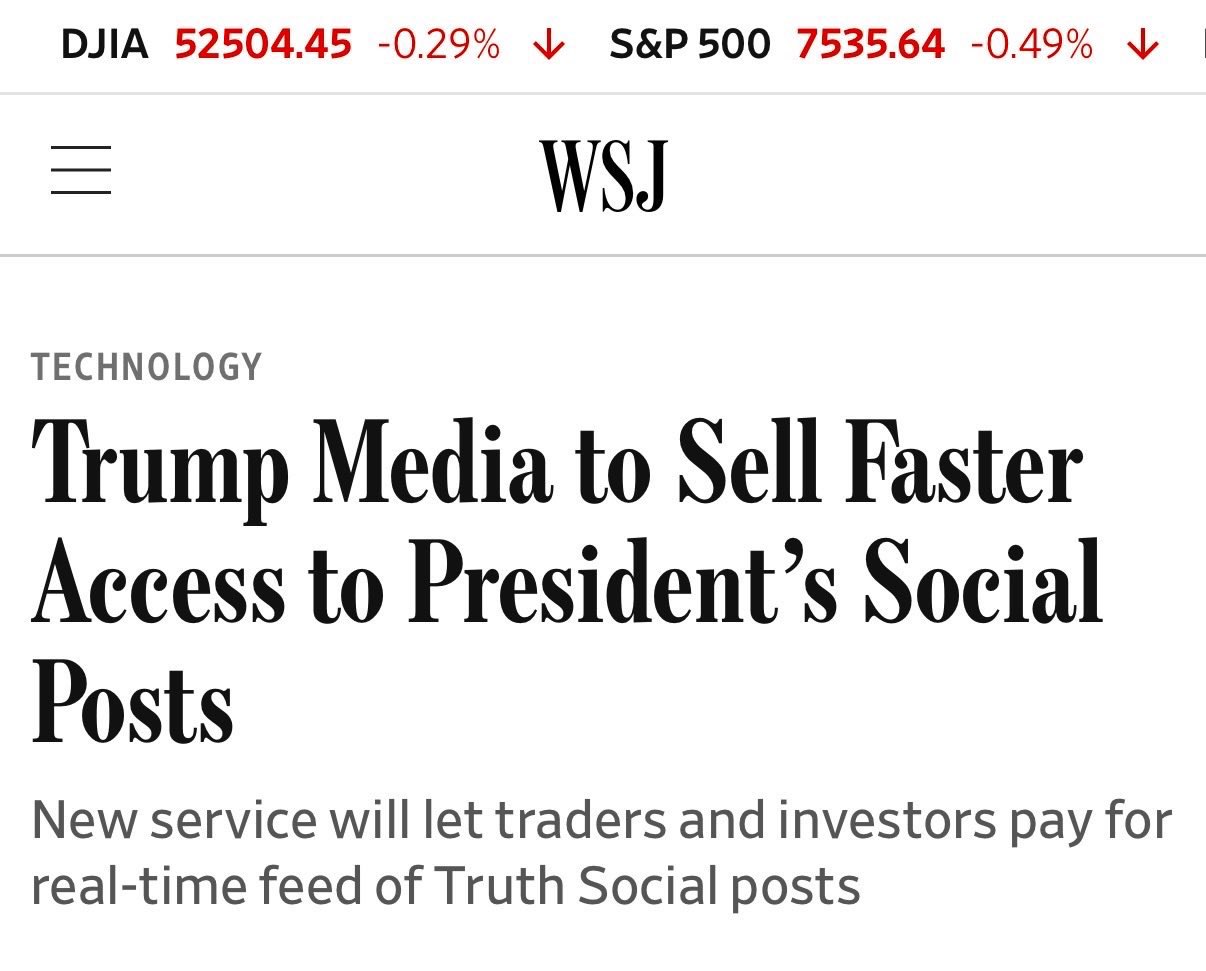Open the hamburger navigation menu
1206x971 pixels.
tap(81, 170)
